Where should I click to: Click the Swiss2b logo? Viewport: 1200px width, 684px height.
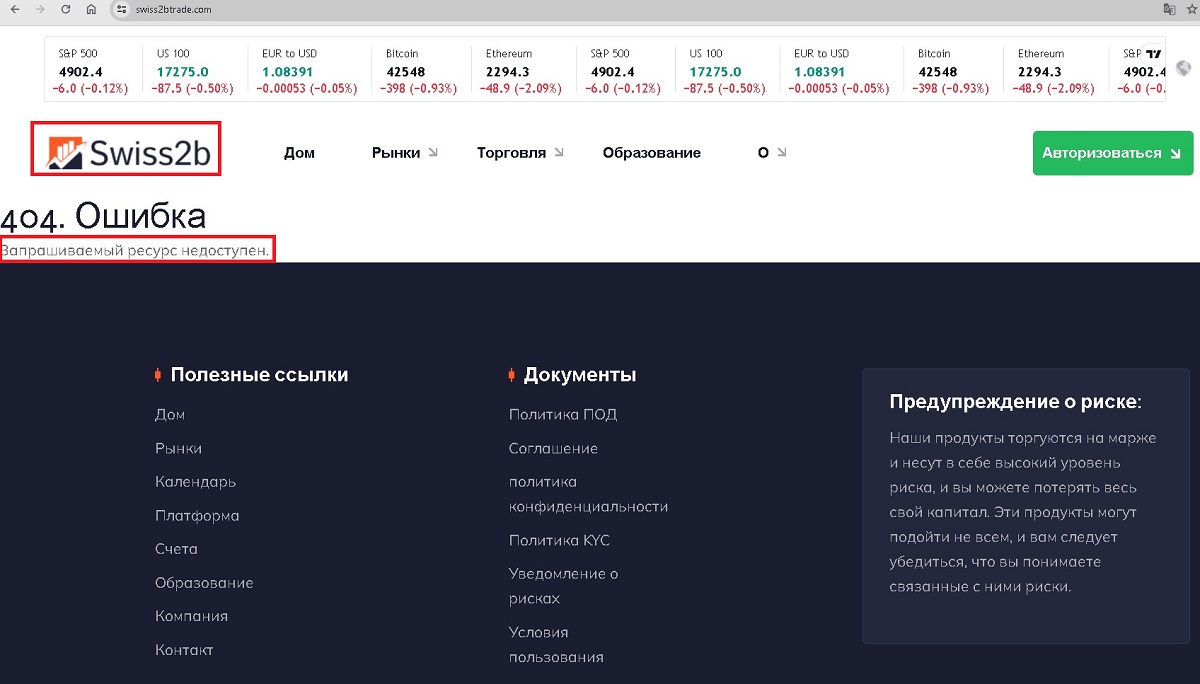click(126, 150)
